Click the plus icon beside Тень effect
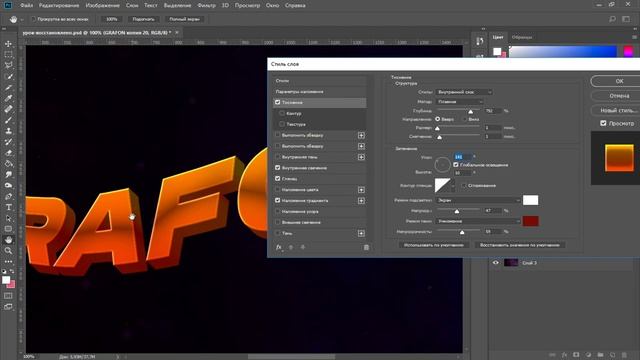640x360 pixels. [361, 233]
